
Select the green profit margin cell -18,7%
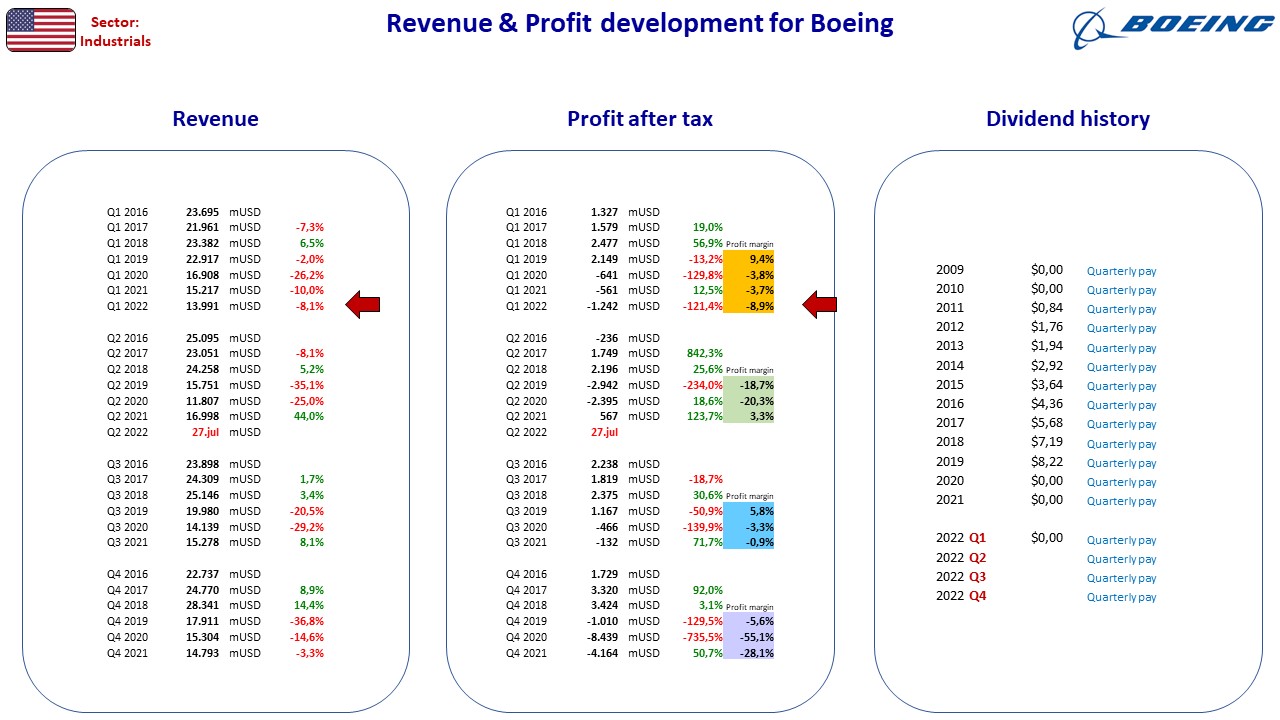point(748,385)
